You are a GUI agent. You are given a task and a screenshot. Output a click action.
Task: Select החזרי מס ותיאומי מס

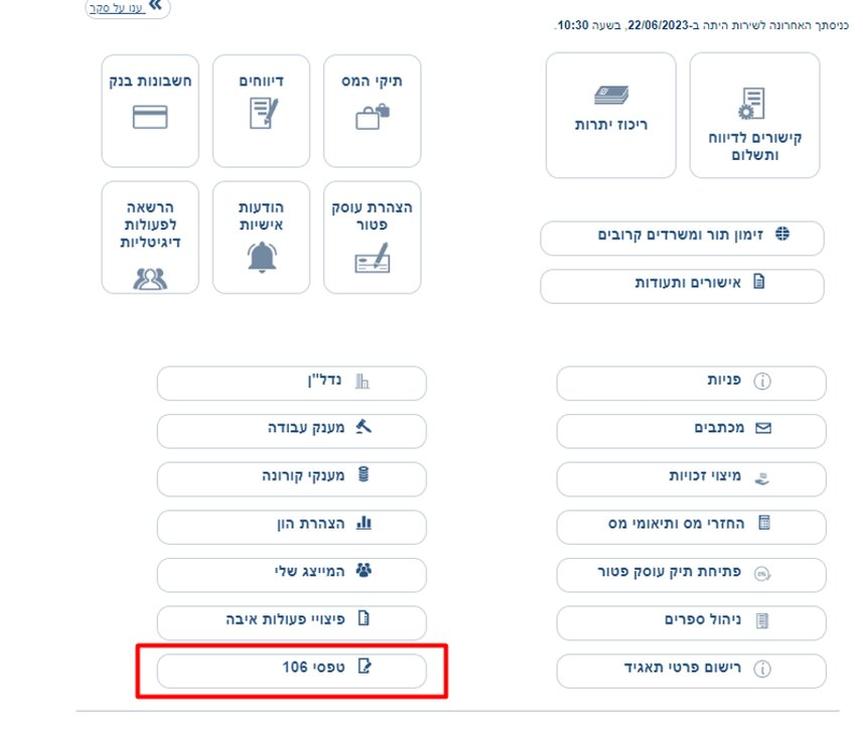tap(691, 527)
